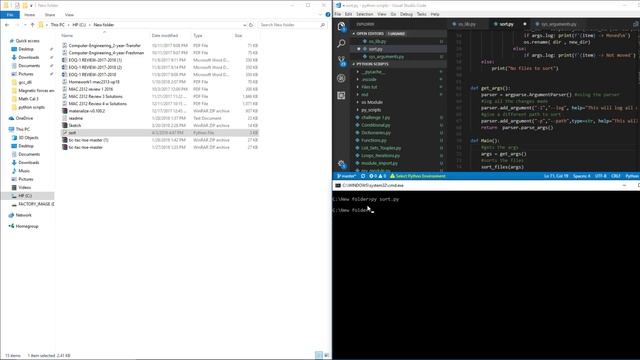Open the Explorer view in VS Code activity bar
Image resolution: width=640 pixels, height=360 pixels.
[x=341, y=27]
